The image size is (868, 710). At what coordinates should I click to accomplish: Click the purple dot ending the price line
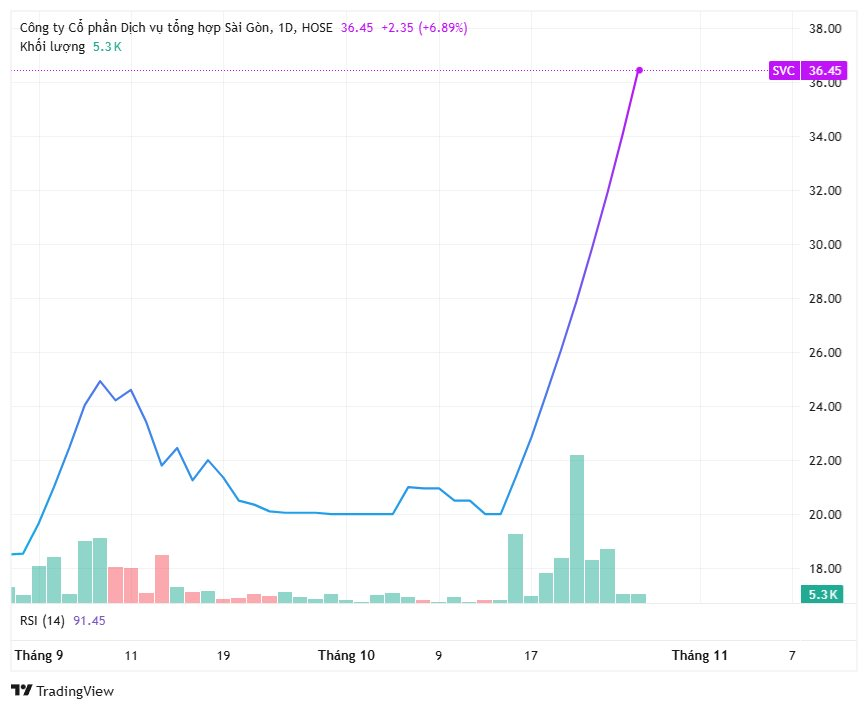click(639, 70)
